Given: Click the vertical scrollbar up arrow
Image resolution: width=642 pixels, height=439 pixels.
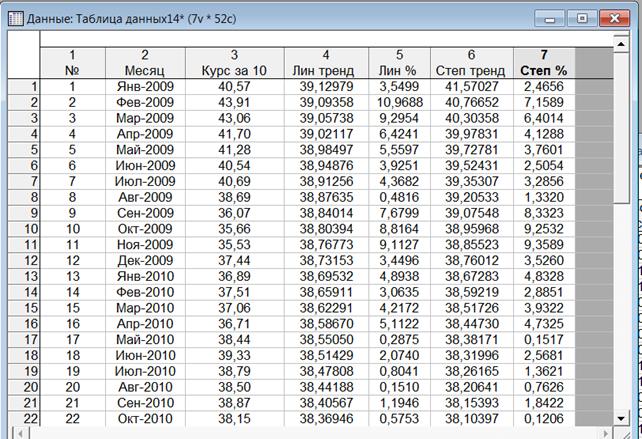Looking at the screenshot, I should [x=621, y=43].
